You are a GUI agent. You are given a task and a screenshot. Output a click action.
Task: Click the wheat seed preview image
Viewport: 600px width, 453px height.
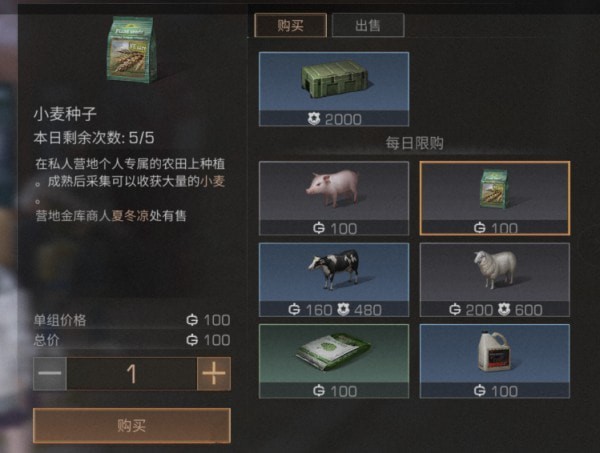[132, 50]
